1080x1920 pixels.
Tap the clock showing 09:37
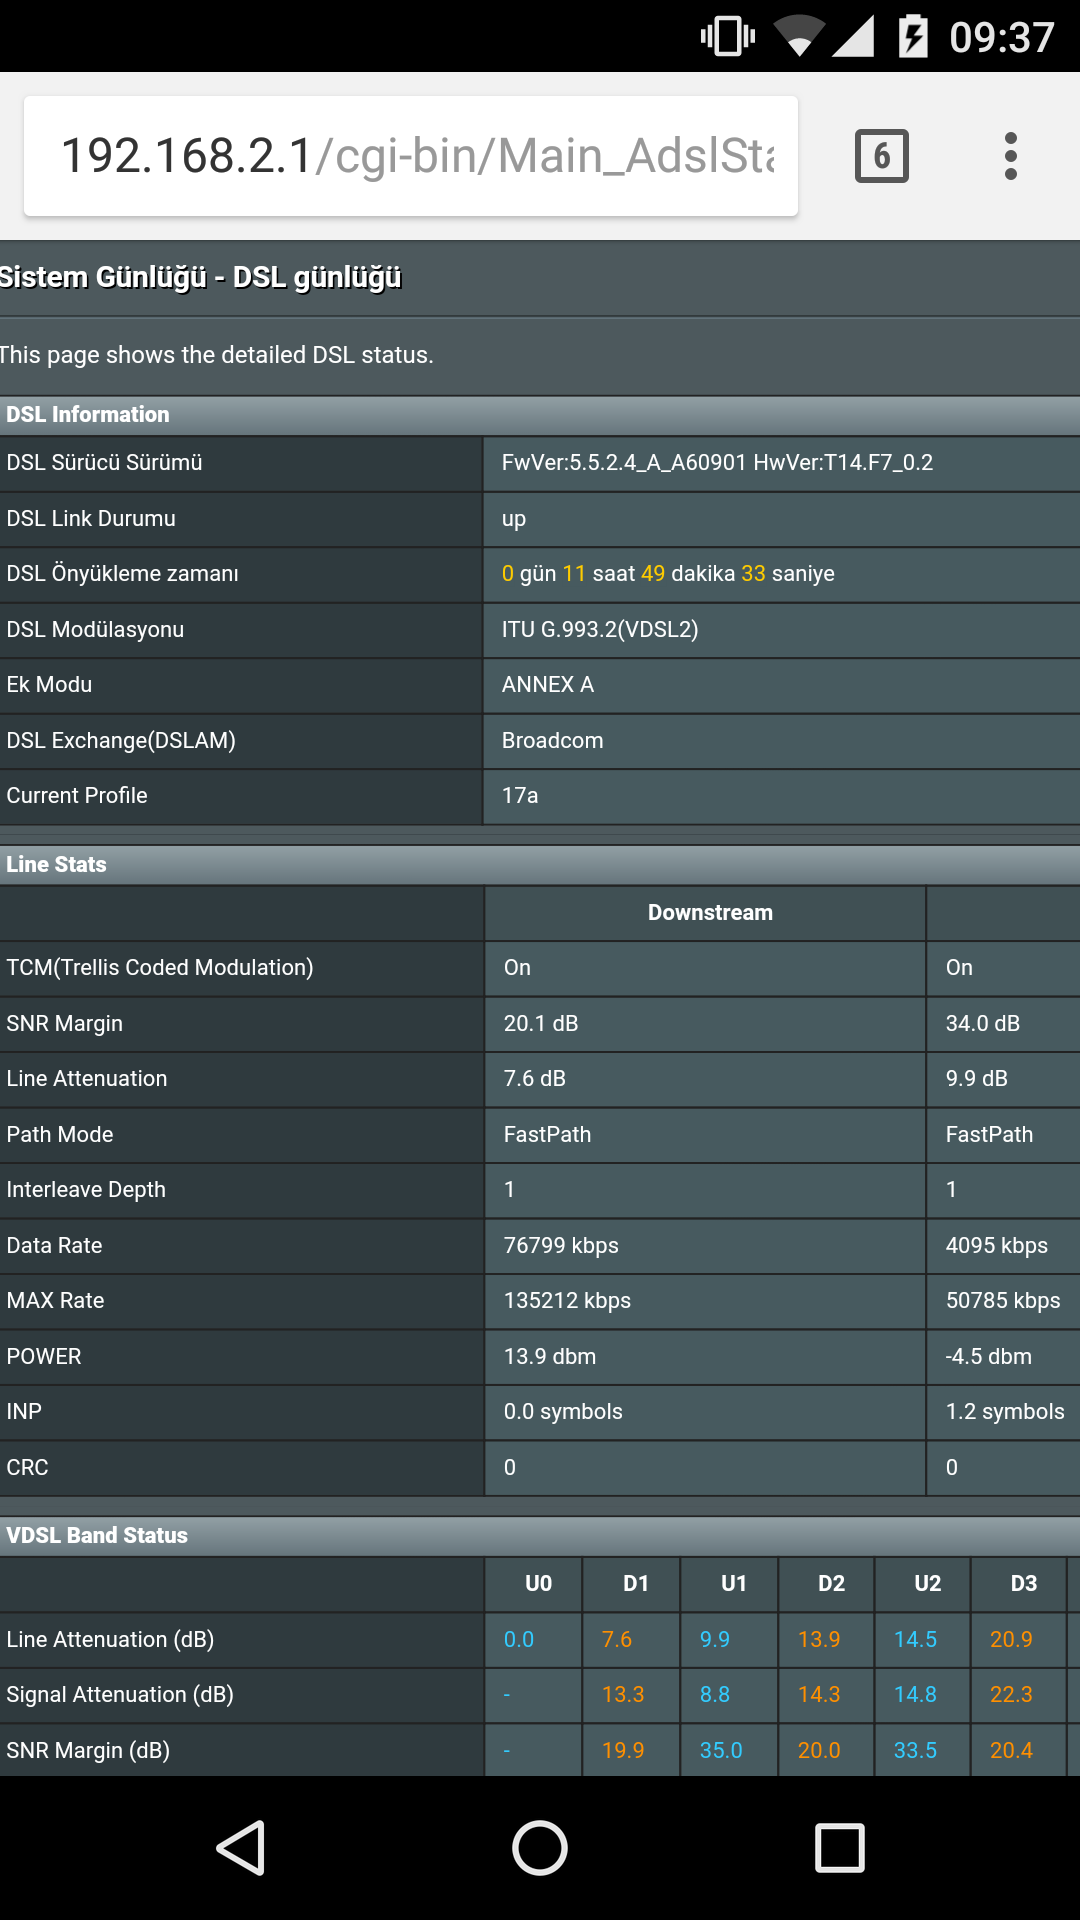pyautogui.click(x=1001, y=38)
